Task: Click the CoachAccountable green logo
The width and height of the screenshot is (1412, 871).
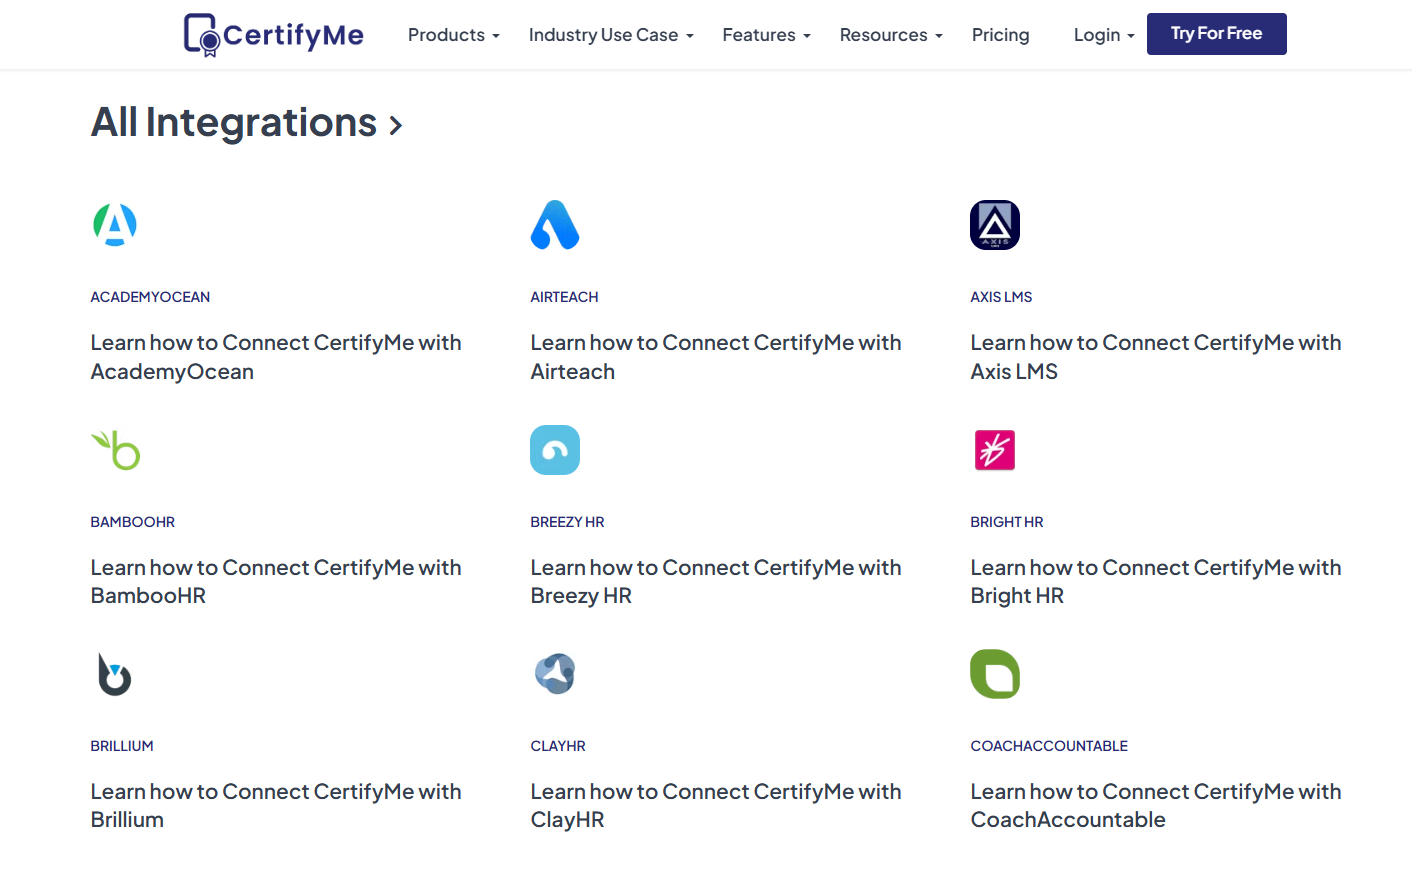Action: pyautogui.click(x=995, y=674)
